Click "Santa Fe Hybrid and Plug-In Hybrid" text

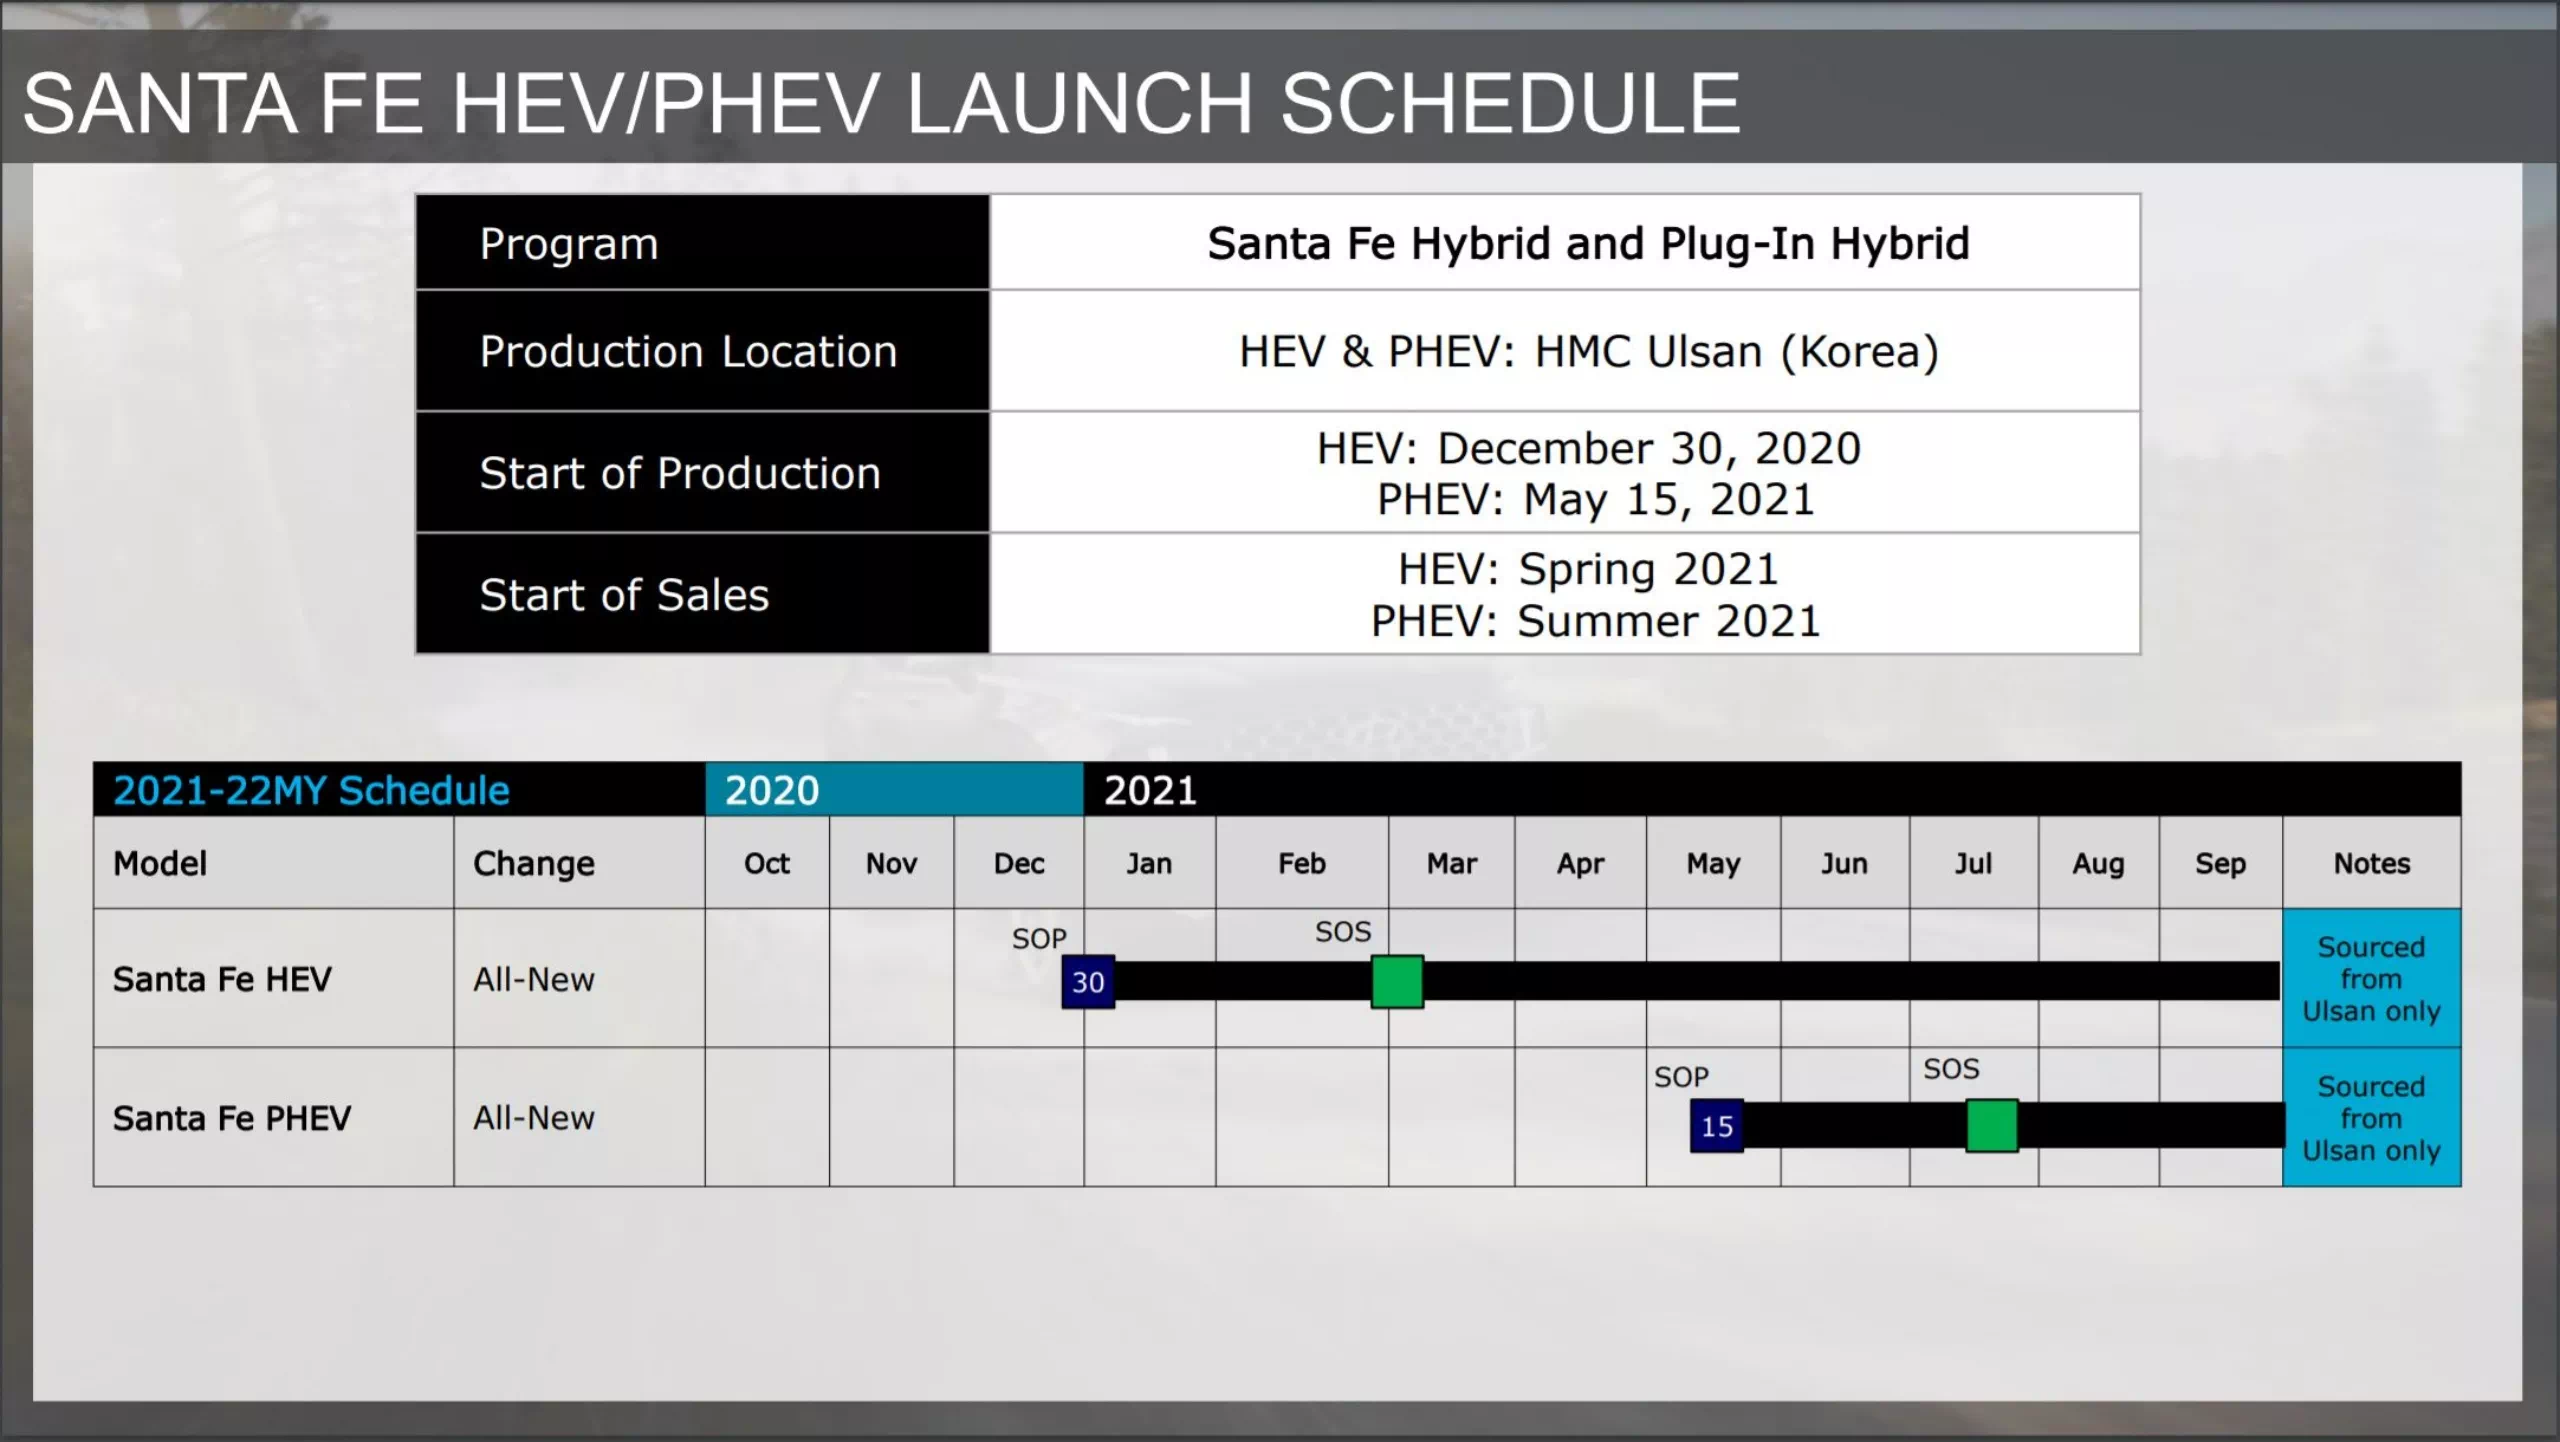[1588, 244]
